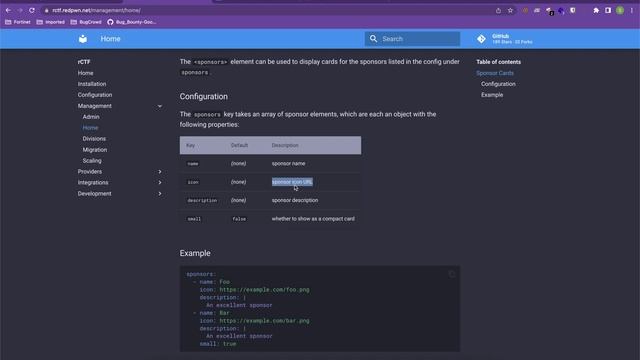Click the 'false' default value cell

tap(239, 219)
